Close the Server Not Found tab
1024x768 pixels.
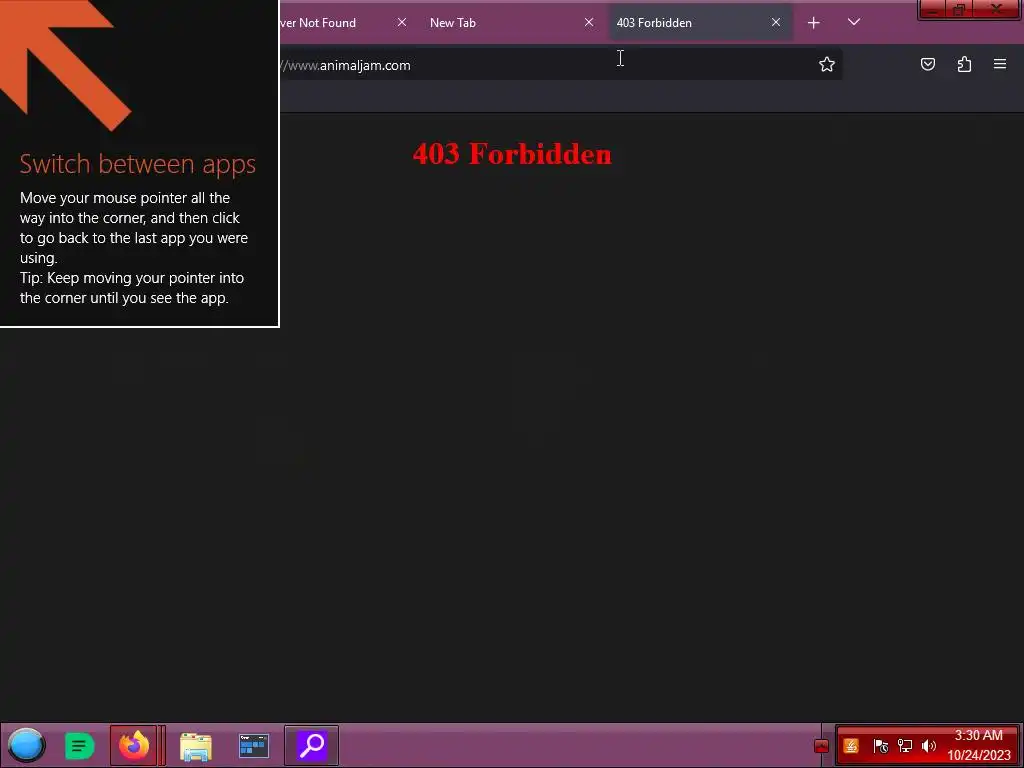coord(402,22)
